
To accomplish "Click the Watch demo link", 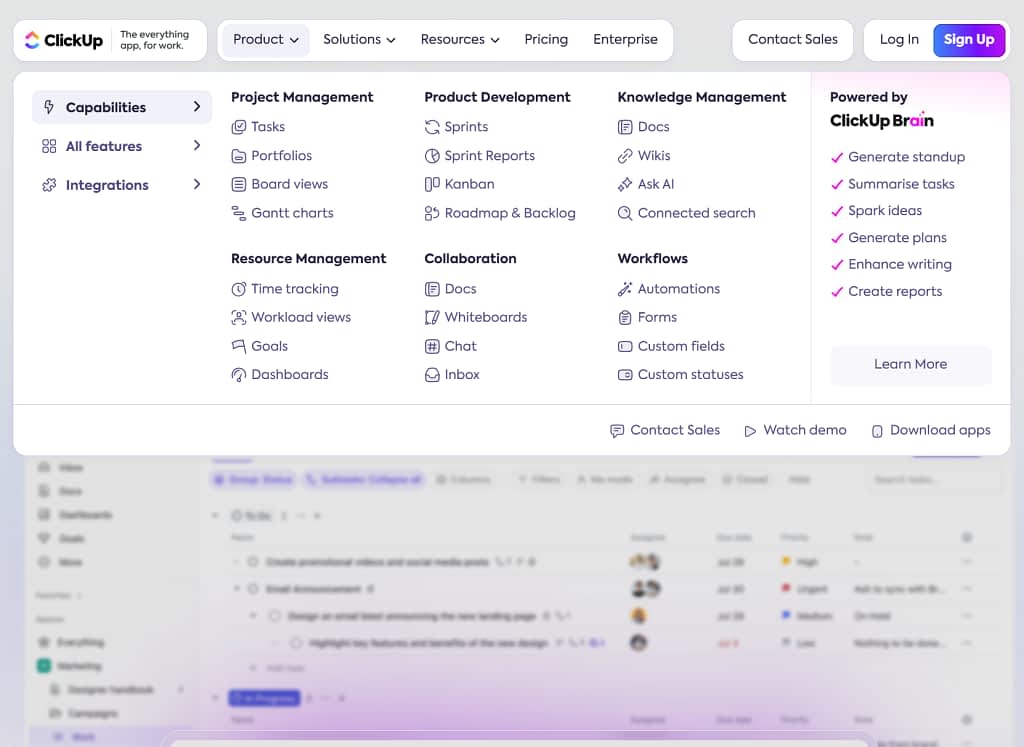I will point(795,430).
